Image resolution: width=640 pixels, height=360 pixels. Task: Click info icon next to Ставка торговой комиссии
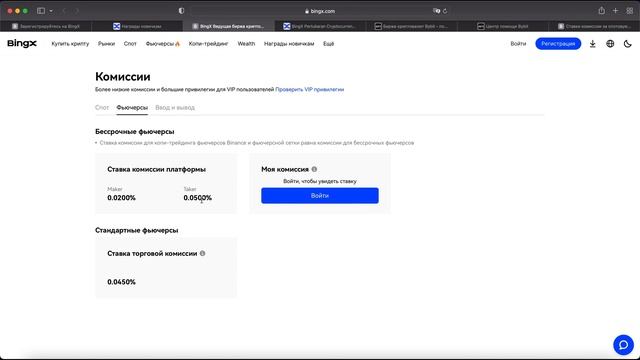click(x=202, y=253)
